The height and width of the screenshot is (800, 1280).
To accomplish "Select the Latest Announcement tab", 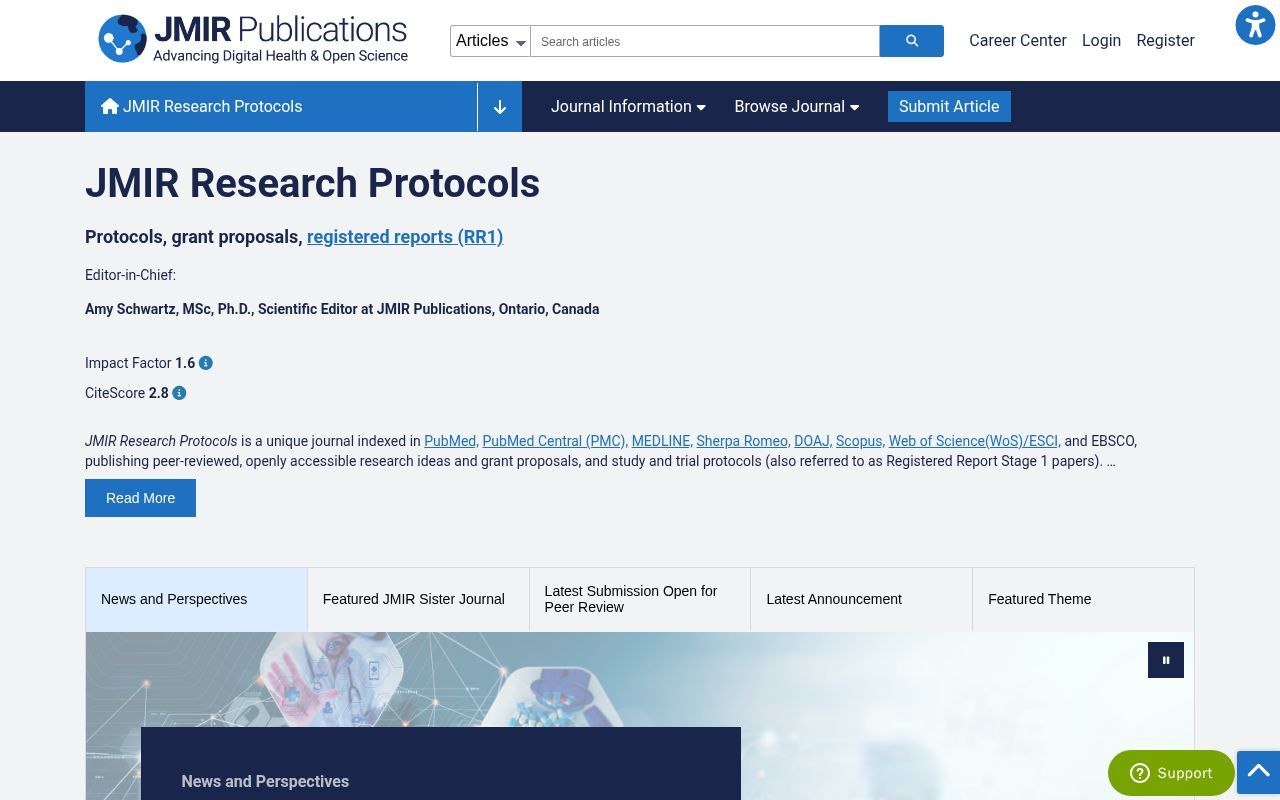I will tap(861, 600).
